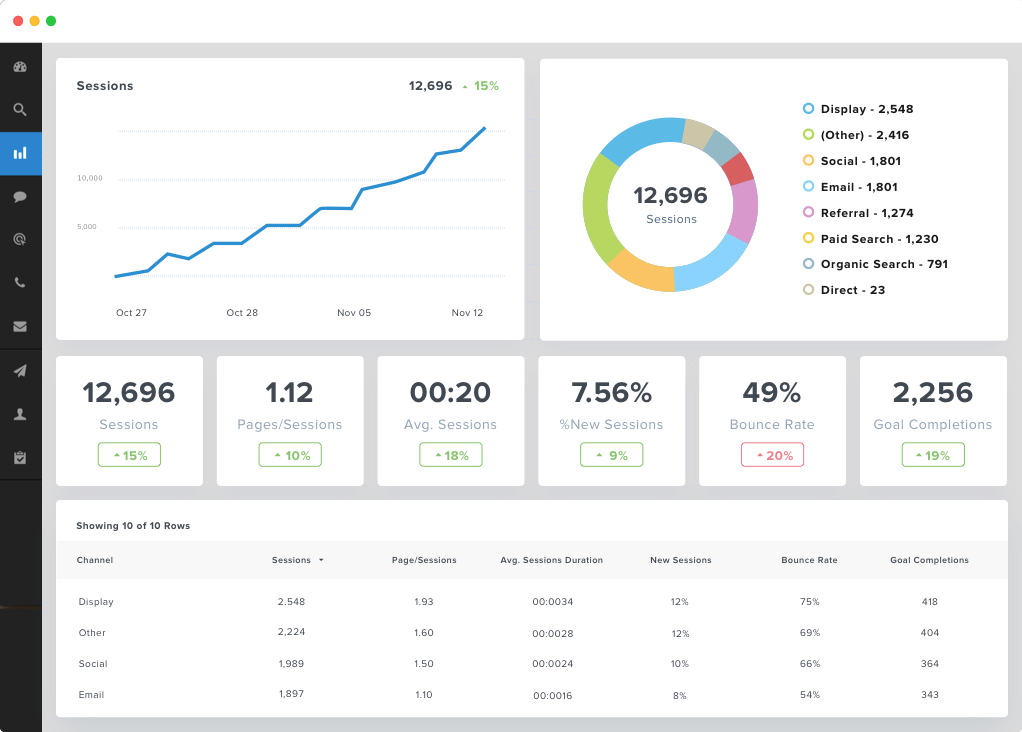Open the target tracking icon in sidebar
Screen dimensions: 1022x732
point(20,239)
